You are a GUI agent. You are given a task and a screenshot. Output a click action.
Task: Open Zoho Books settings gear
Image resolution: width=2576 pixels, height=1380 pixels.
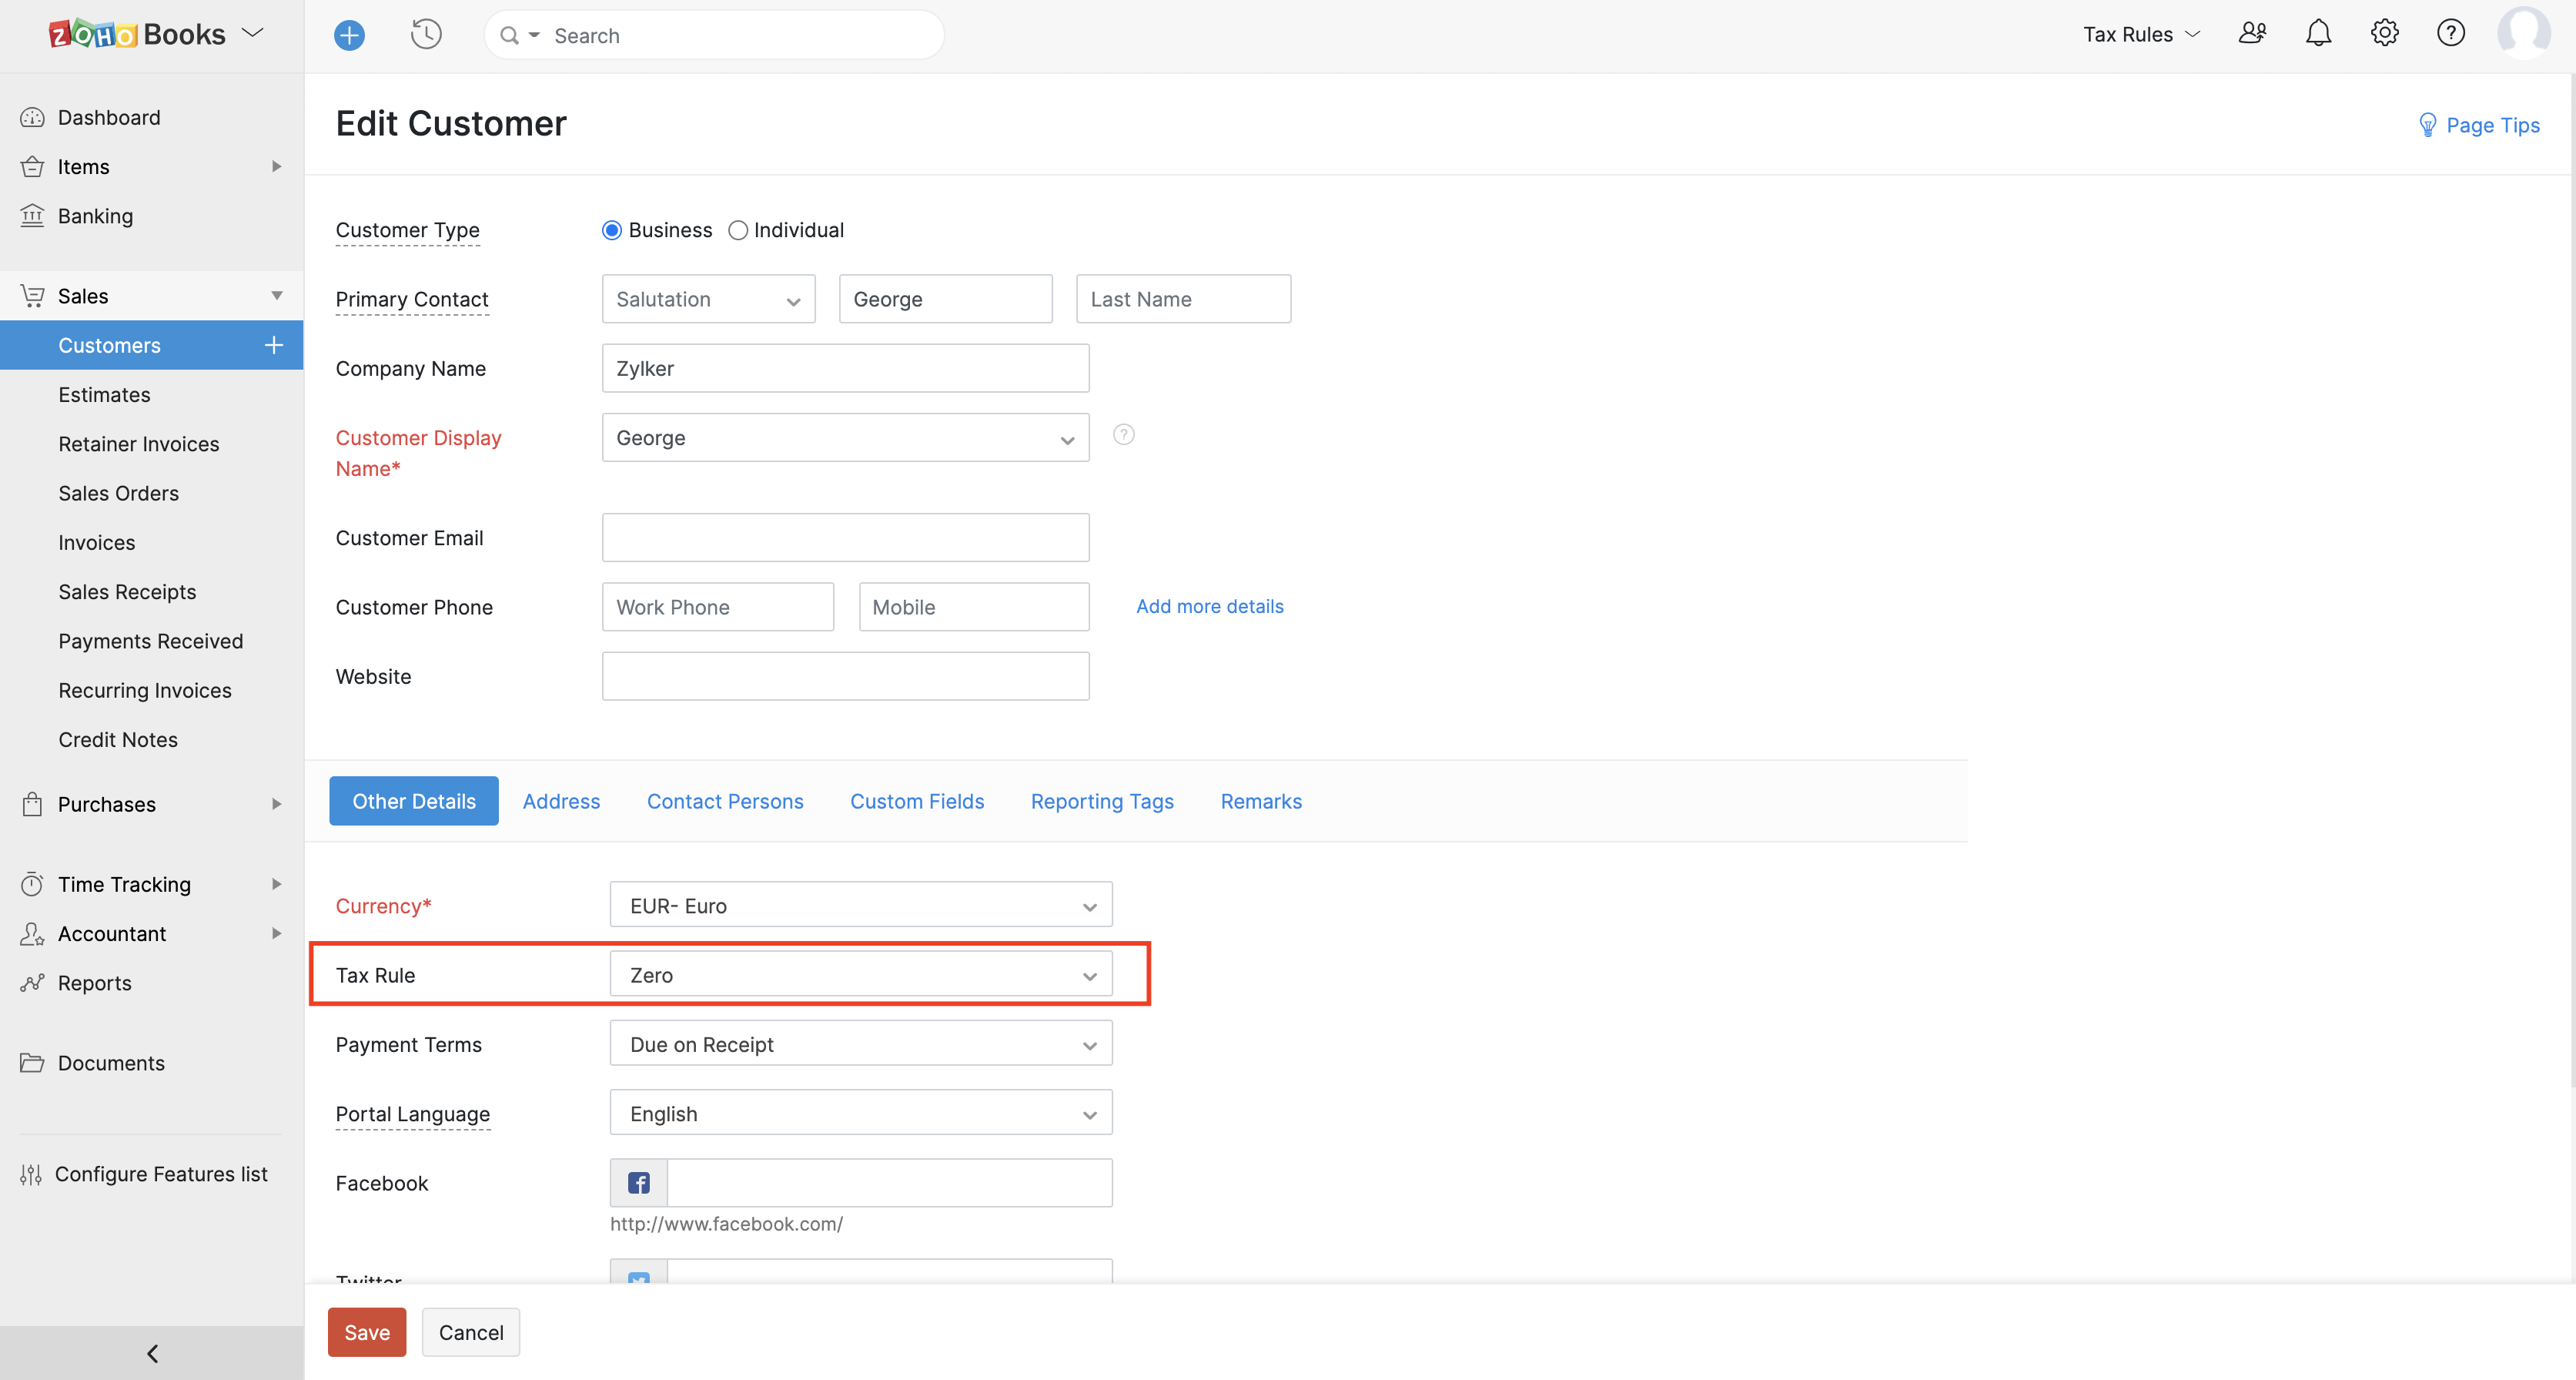(2385, 33)
